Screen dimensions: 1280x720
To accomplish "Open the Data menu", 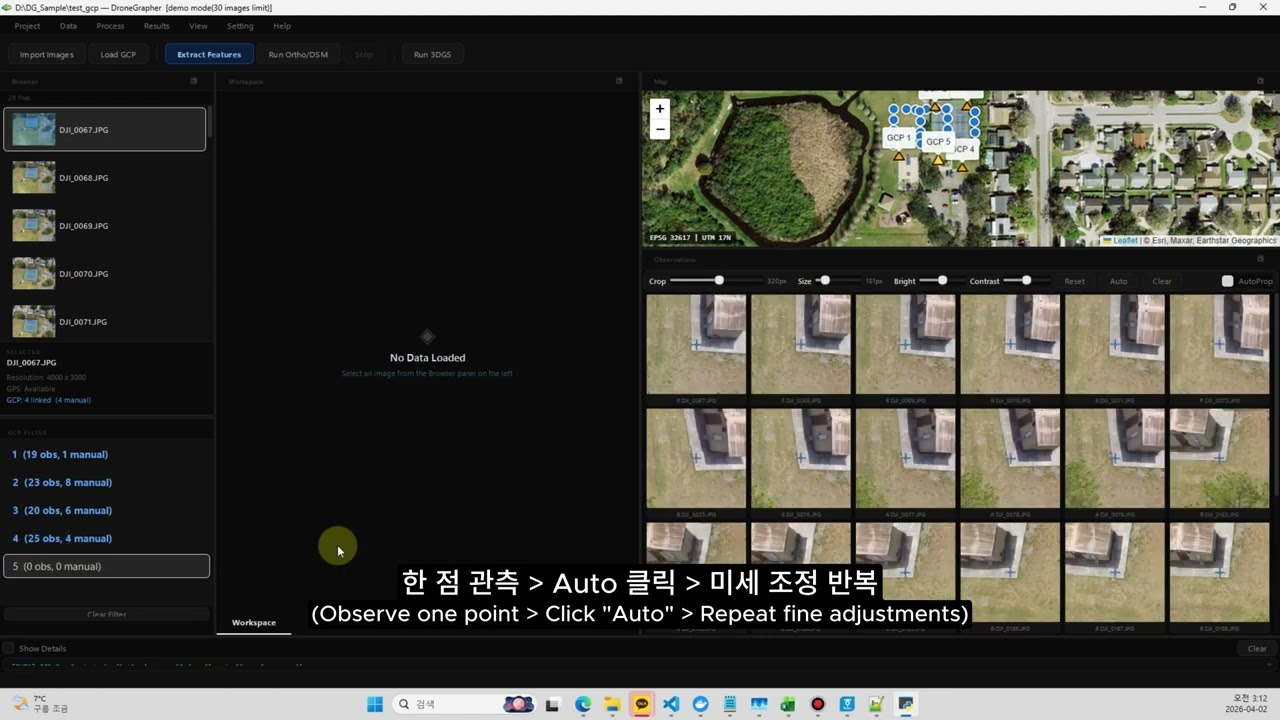I will (x=68, y=26).
